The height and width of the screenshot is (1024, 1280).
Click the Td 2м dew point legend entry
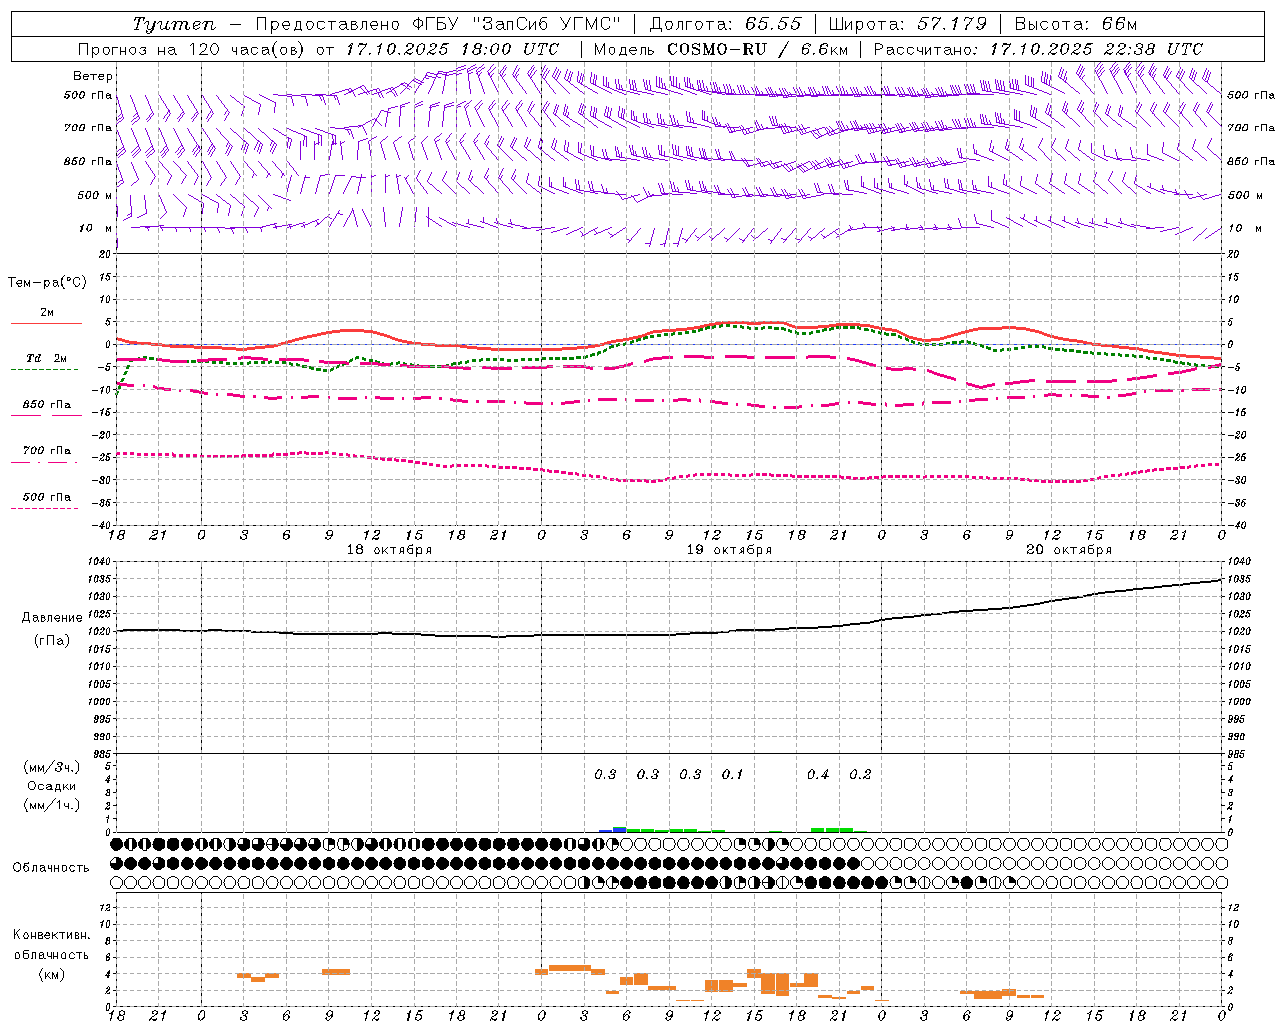pos(47,358)
